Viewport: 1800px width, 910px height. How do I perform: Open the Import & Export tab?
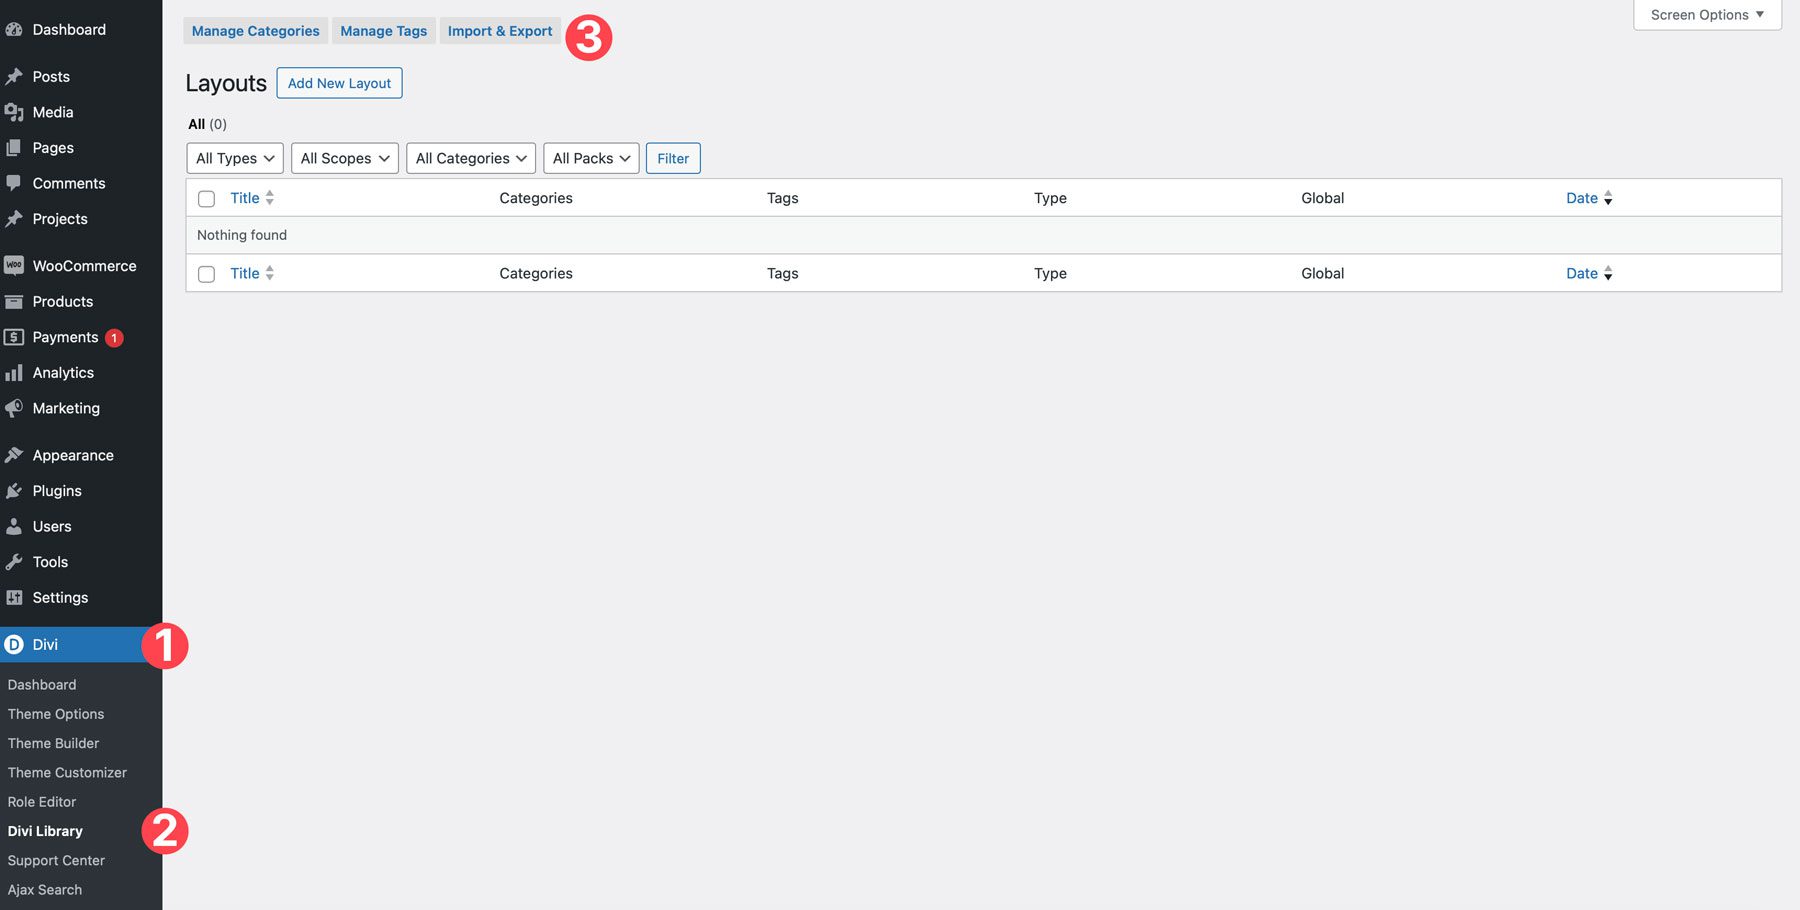coord(500,31)
